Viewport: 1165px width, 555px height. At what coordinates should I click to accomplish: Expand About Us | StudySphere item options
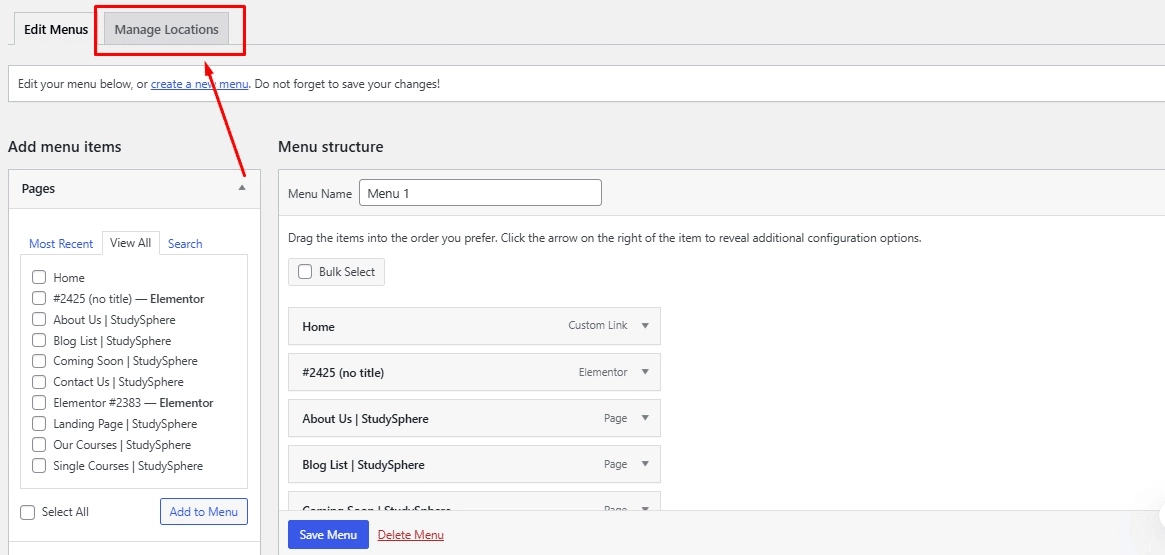645,418
